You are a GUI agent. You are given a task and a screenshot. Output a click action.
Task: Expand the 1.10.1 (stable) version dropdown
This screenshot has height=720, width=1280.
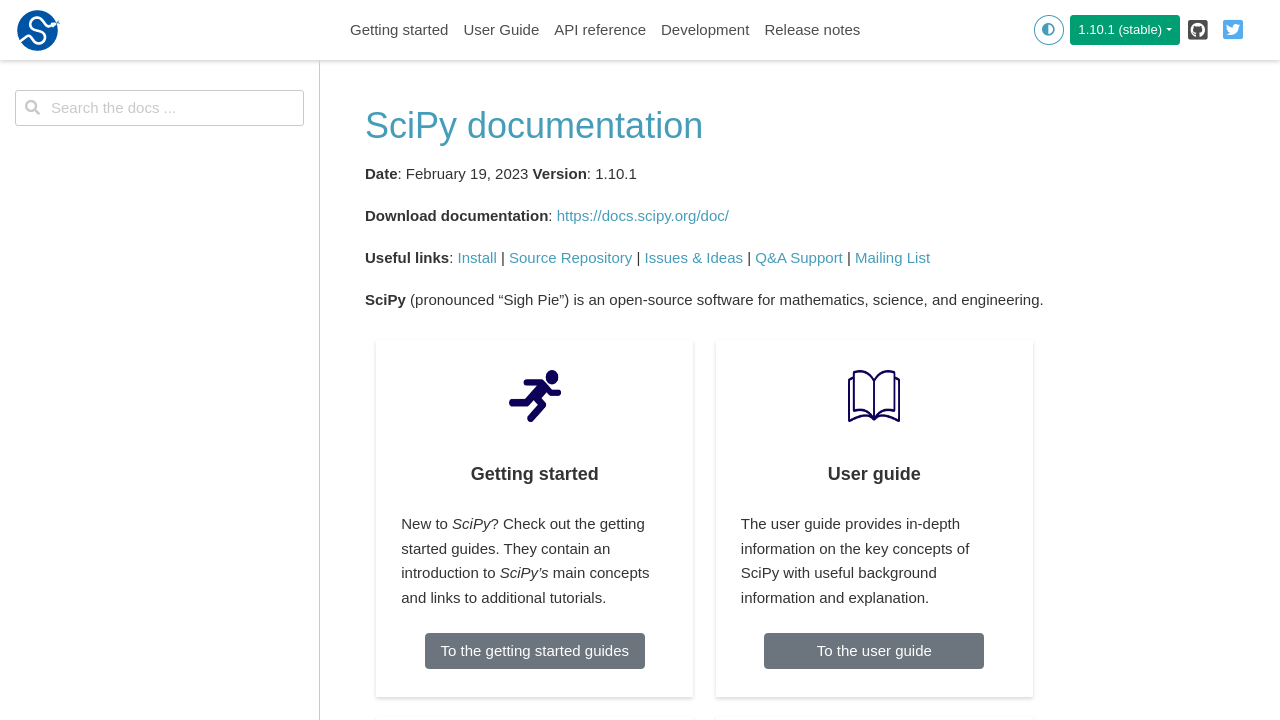pyautogui.click(x=1125, y=30)
